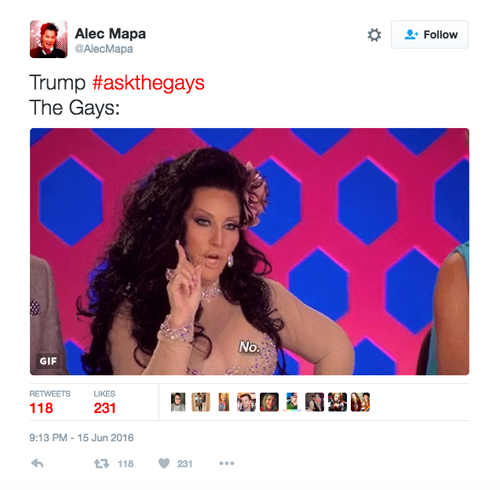The image size is (500, 490).
Task: Open the #askthegays hashtag link
Action: [148, 83]
